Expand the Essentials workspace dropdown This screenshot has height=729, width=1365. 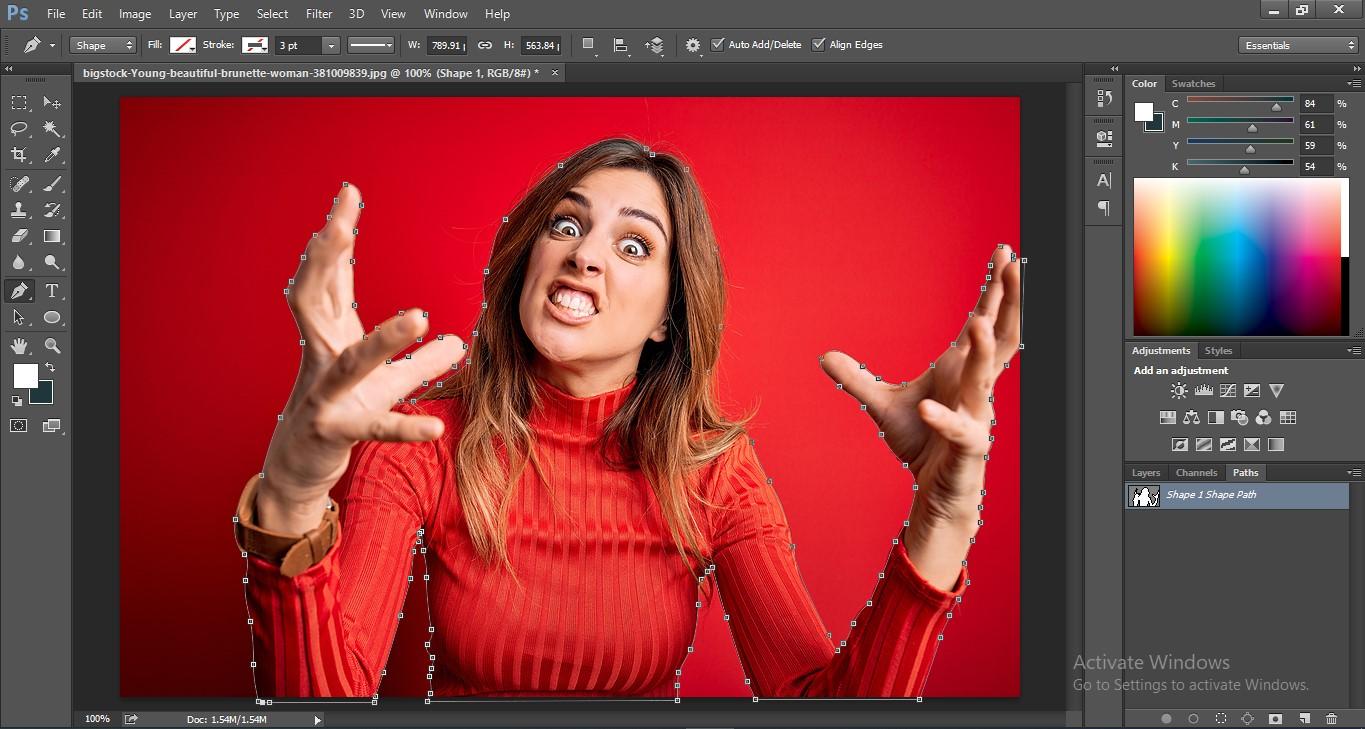tap(1297, 44)
